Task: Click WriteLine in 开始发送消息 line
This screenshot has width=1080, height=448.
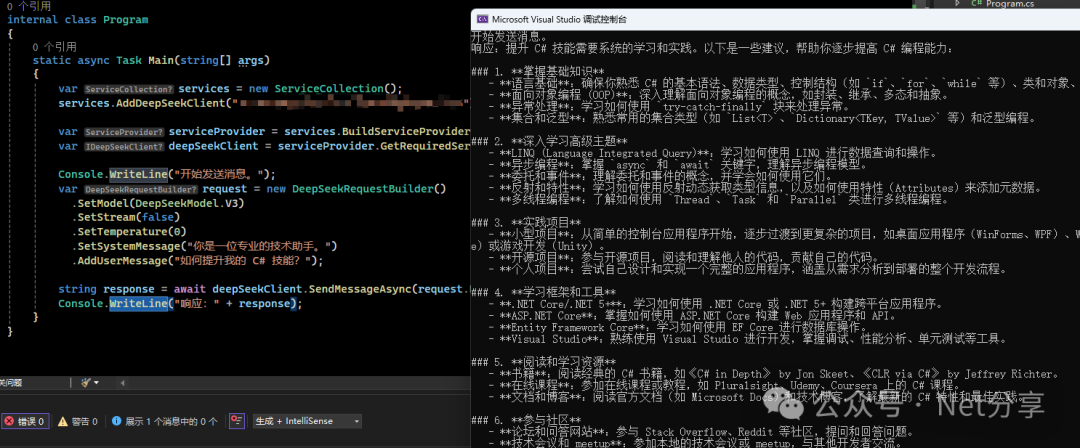Action: [x=138, y=174]
